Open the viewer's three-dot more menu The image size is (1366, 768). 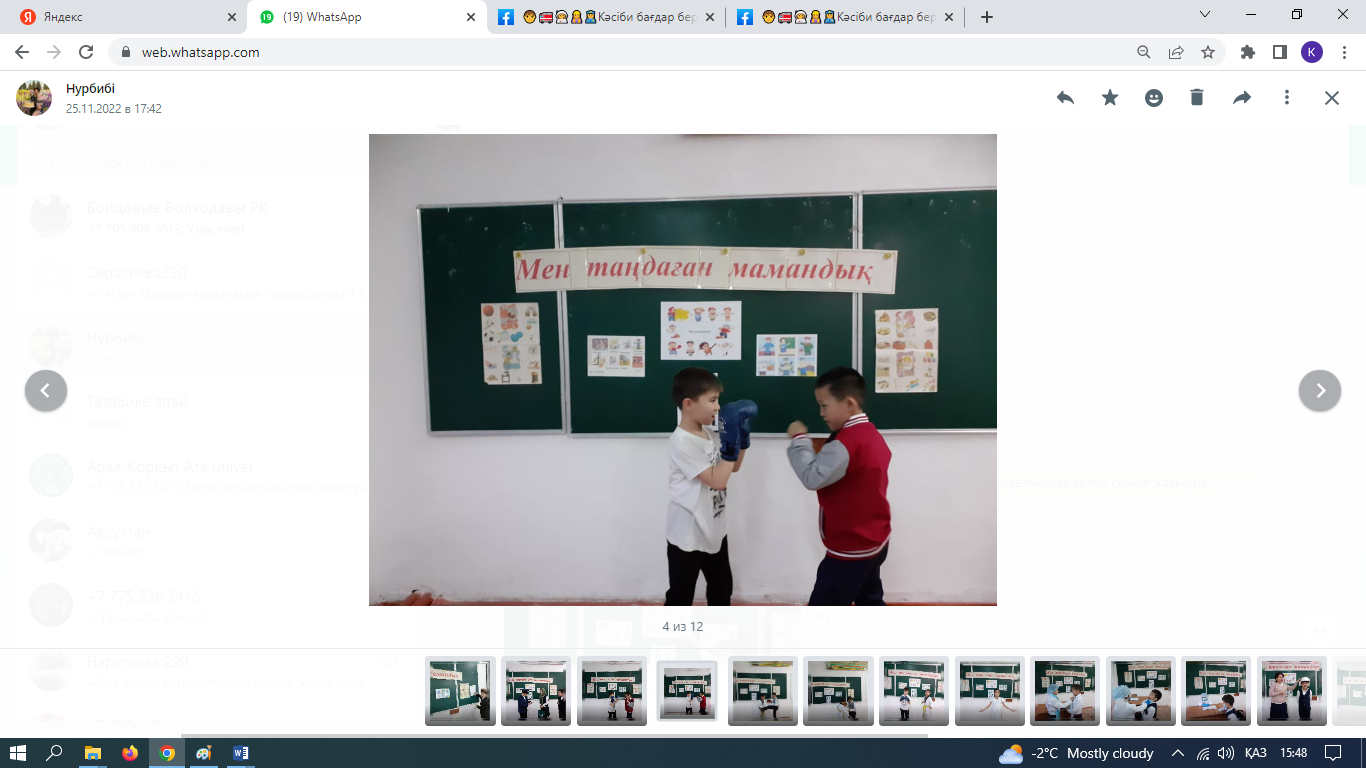[1287, 98]
